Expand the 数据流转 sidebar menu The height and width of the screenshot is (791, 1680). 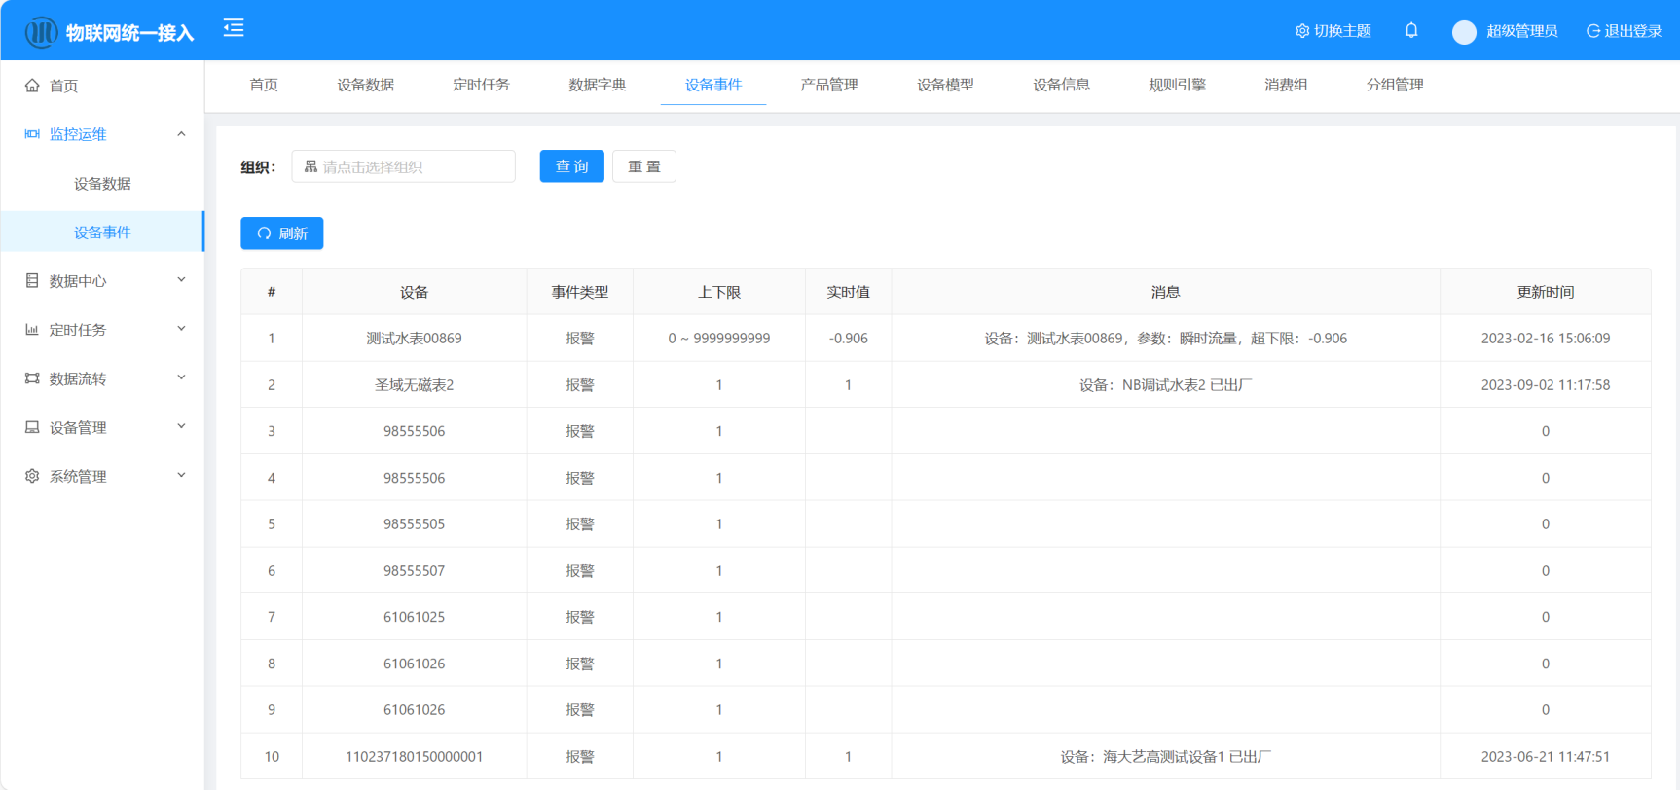click(181, 378)
